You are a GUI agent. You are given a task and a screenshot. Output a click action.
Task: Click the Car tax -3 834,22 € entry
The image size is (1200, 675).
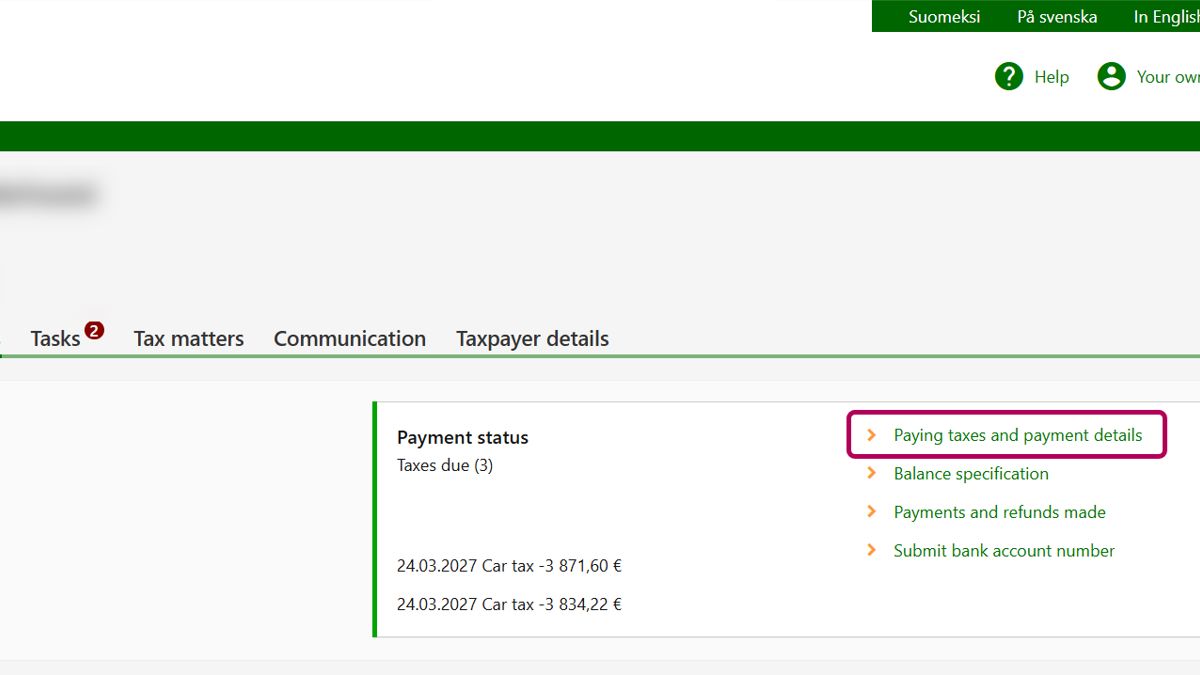coord(509,604)
